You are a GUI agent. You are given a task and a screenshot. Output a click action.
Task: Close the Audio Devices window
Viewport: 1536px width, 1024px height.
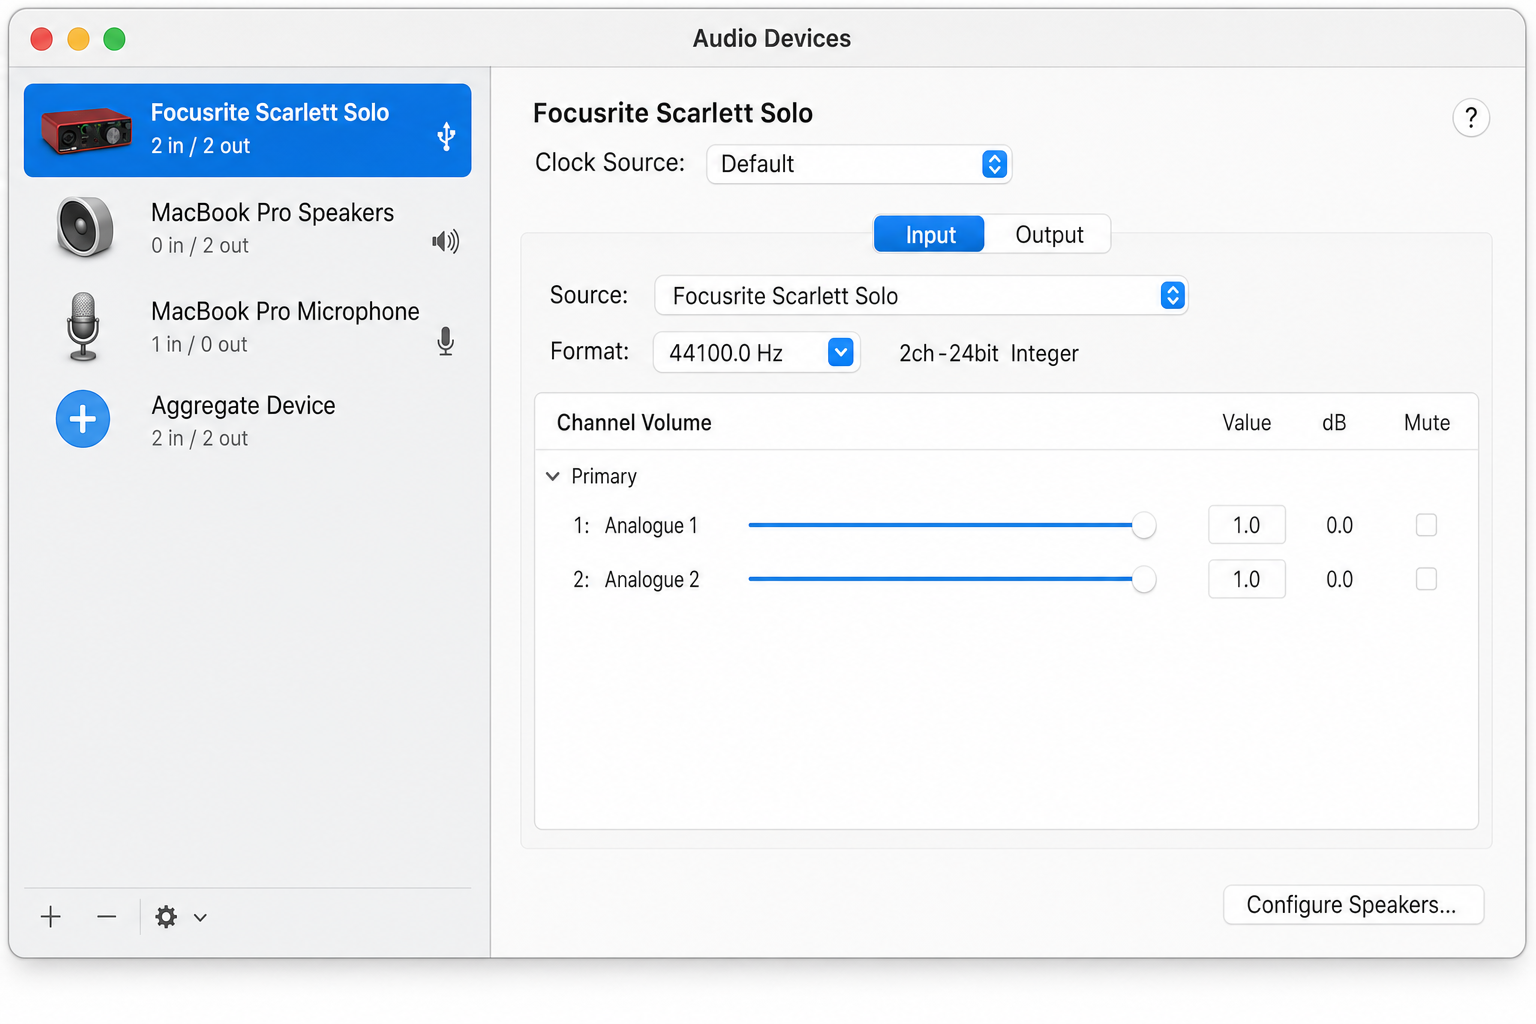click(42, 39)
